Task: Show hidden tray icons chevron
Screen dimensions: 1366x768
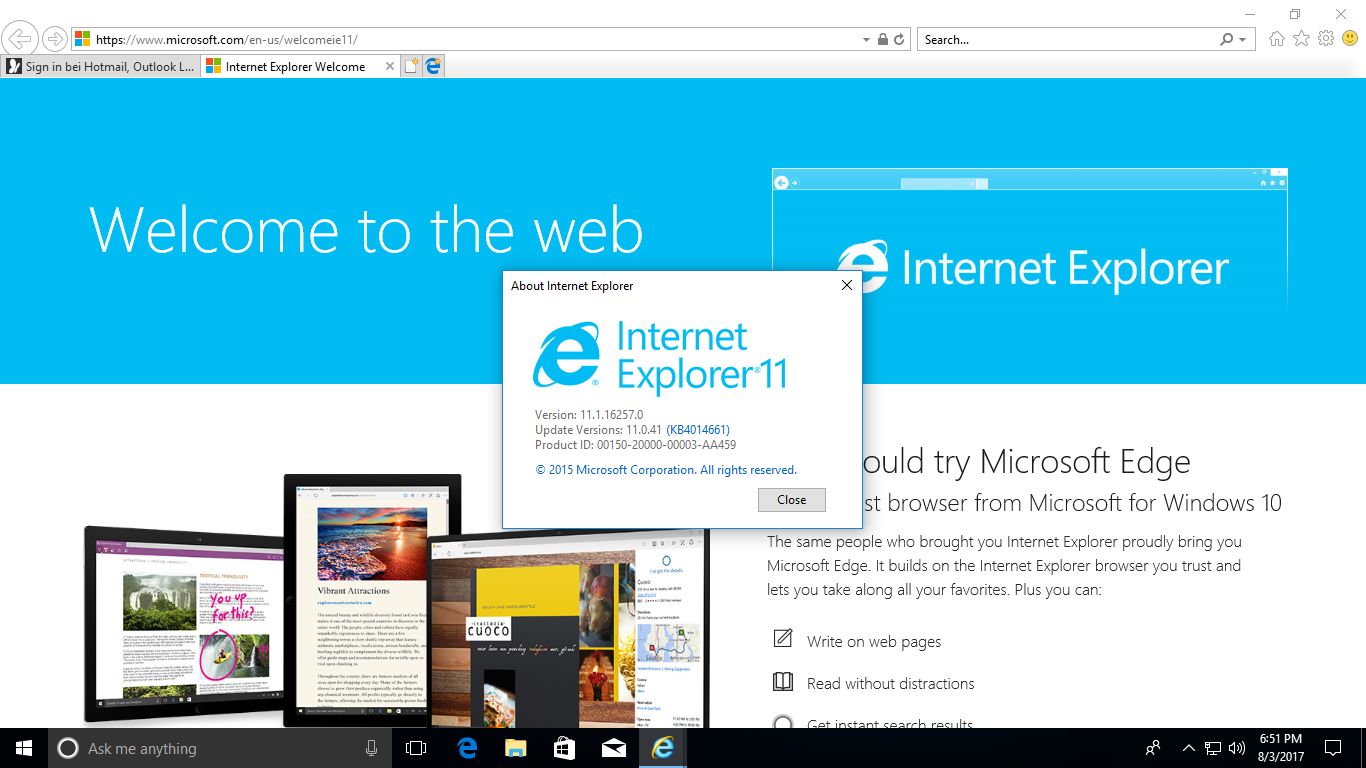Action: 1189,748
